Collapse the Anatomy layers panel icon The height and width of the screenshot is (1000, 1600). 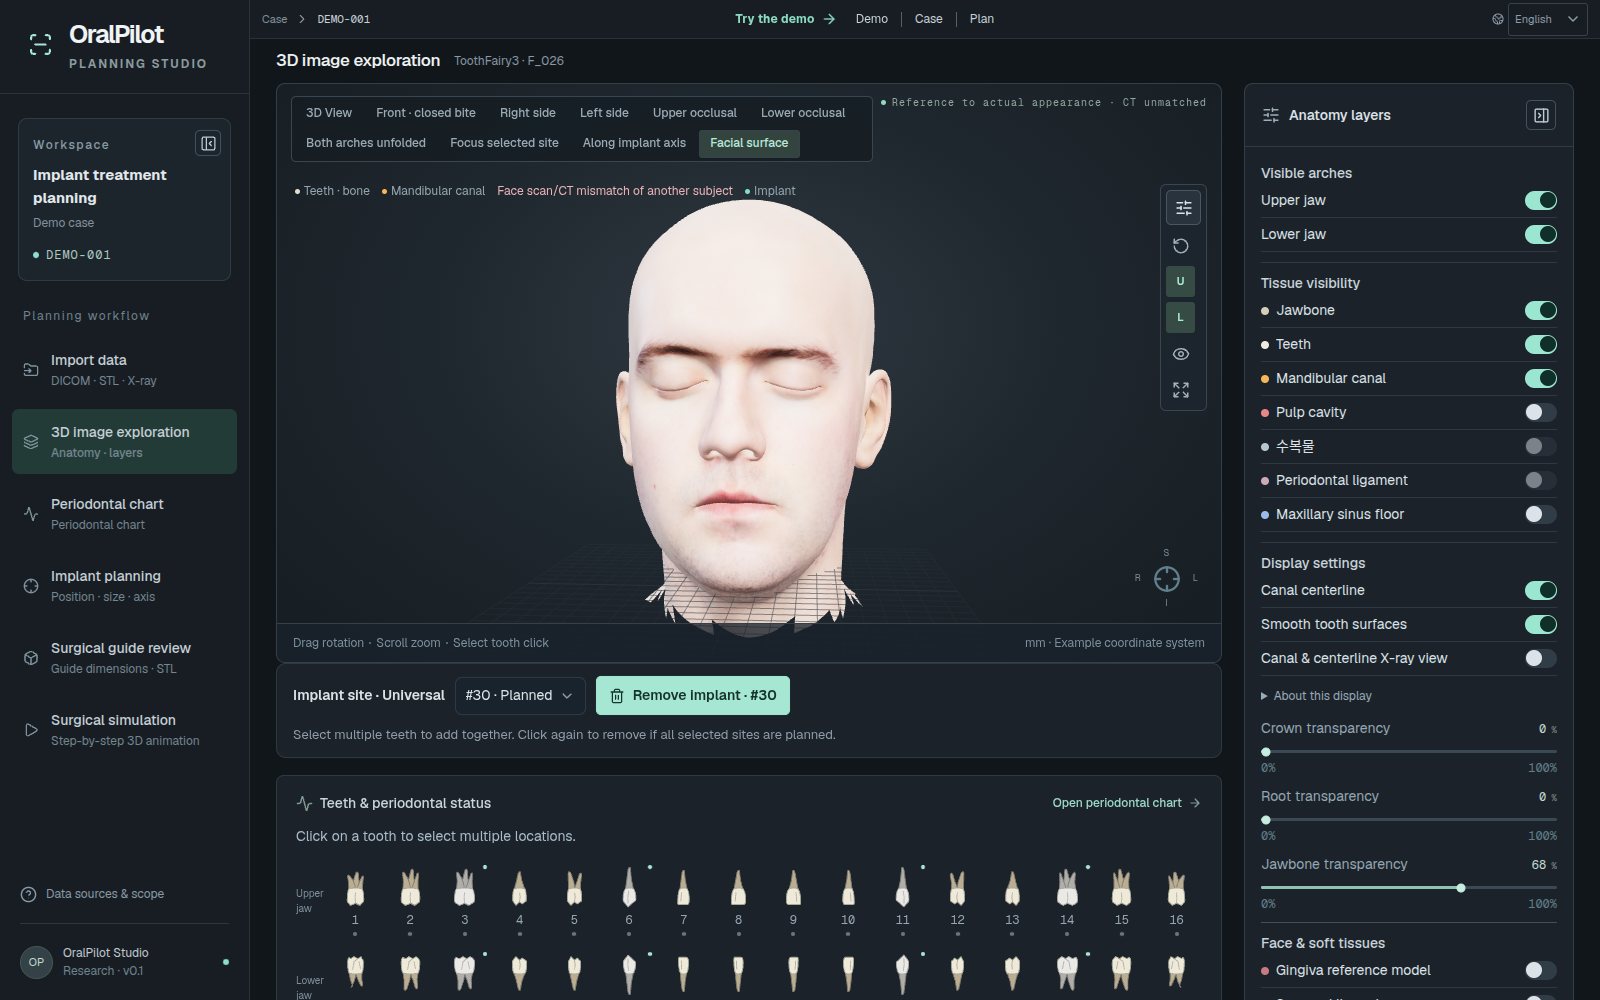pyautogui.click(x=1541, y=115)
